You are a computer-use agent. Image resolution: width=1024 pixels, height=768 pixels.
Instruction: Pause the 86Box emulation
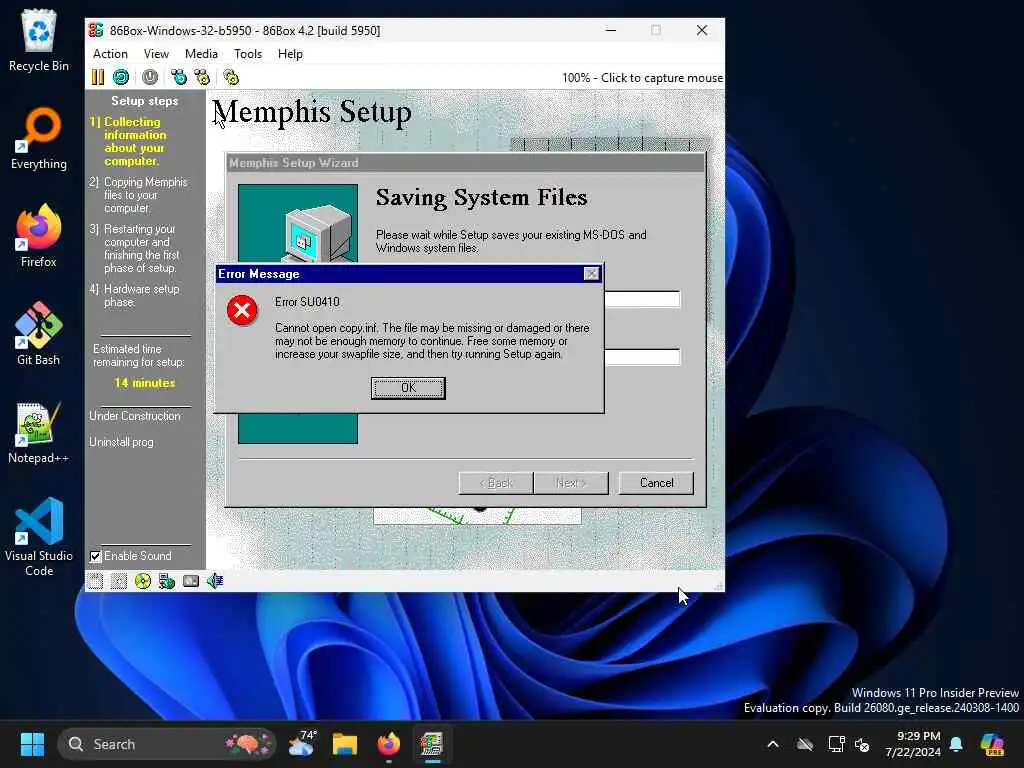(97, 77)
